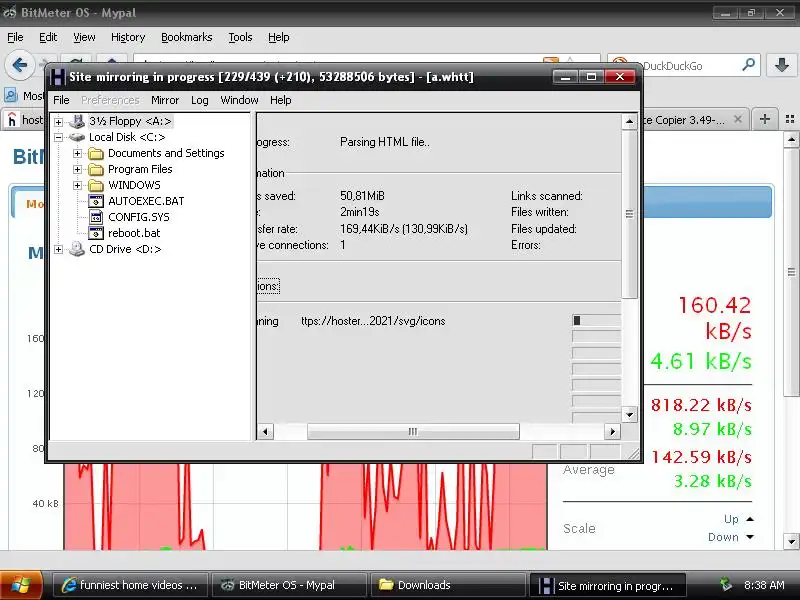The image size is (800, 600).
Task: Click the Mypal page scrollbar up arrow
Action: 791,139
